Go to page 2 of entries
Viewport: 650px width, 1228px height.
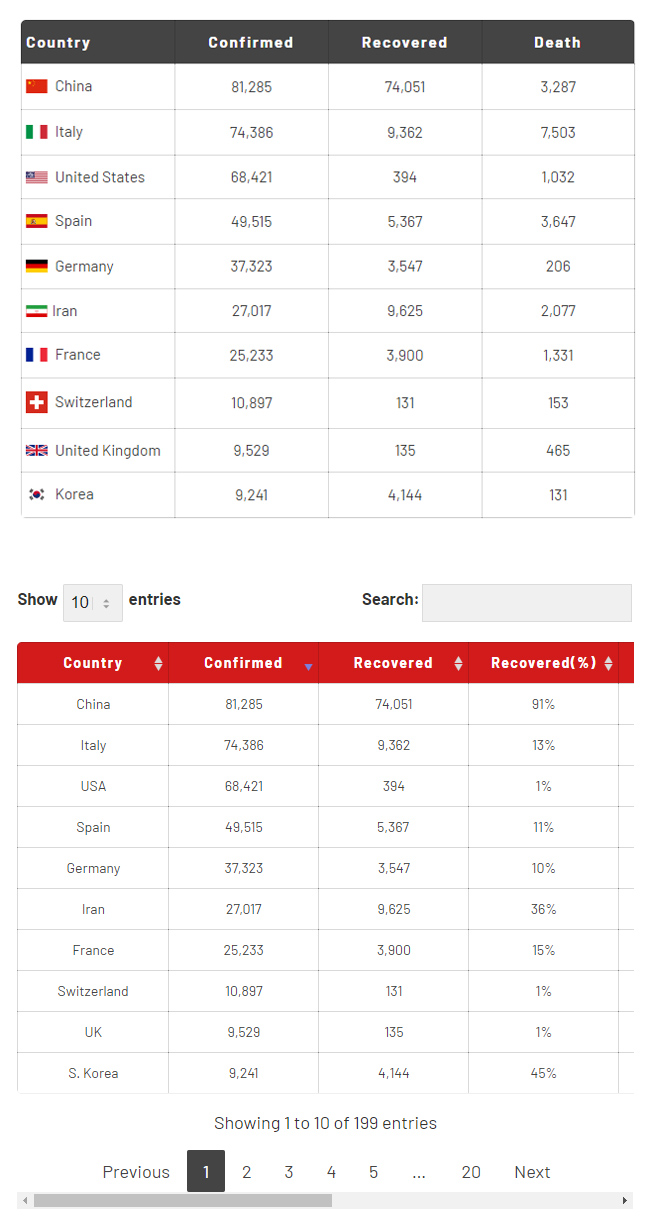coord(246,1172)
